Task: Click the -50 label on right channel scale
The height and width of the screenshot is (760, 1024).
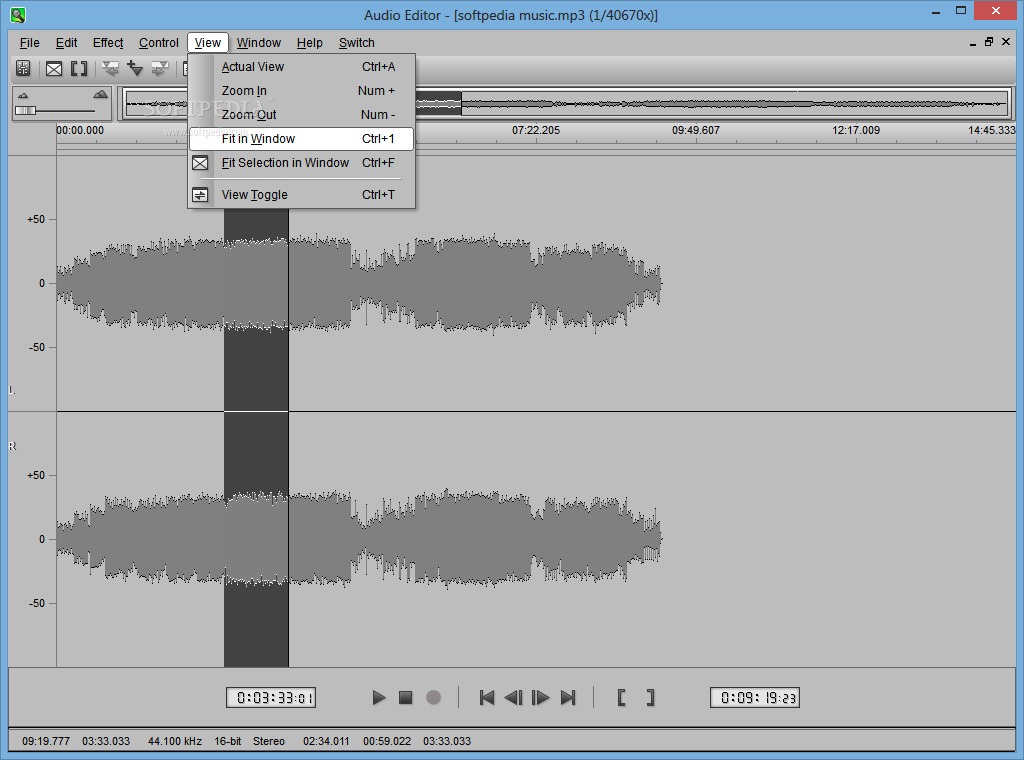Action: point(37,603)
